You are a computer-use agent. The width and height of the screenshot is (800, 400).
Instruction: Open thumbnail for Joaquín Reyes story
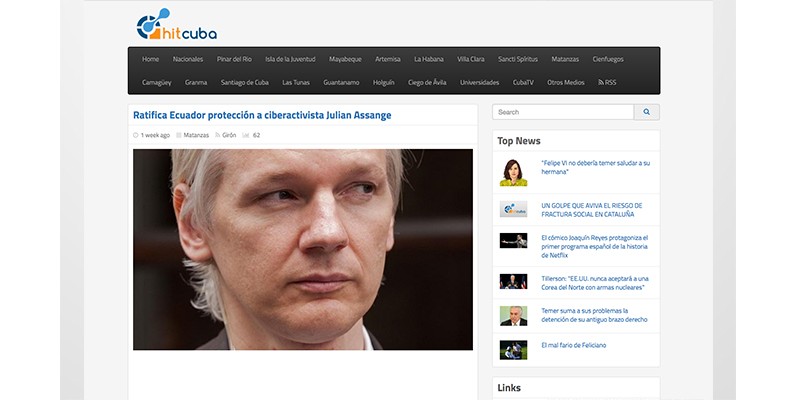(513, 240)
